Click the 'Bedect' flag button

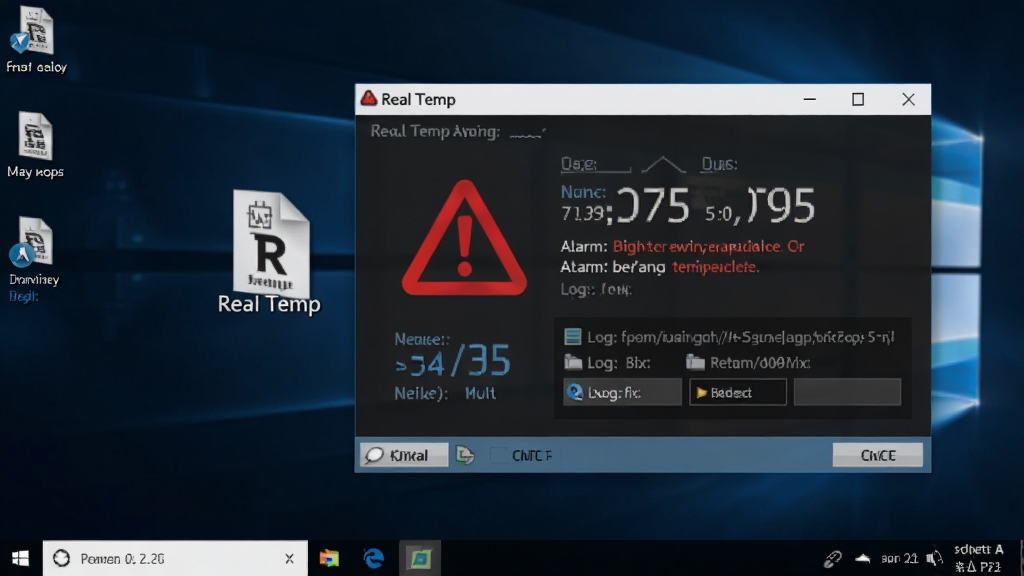click(738, 392)
